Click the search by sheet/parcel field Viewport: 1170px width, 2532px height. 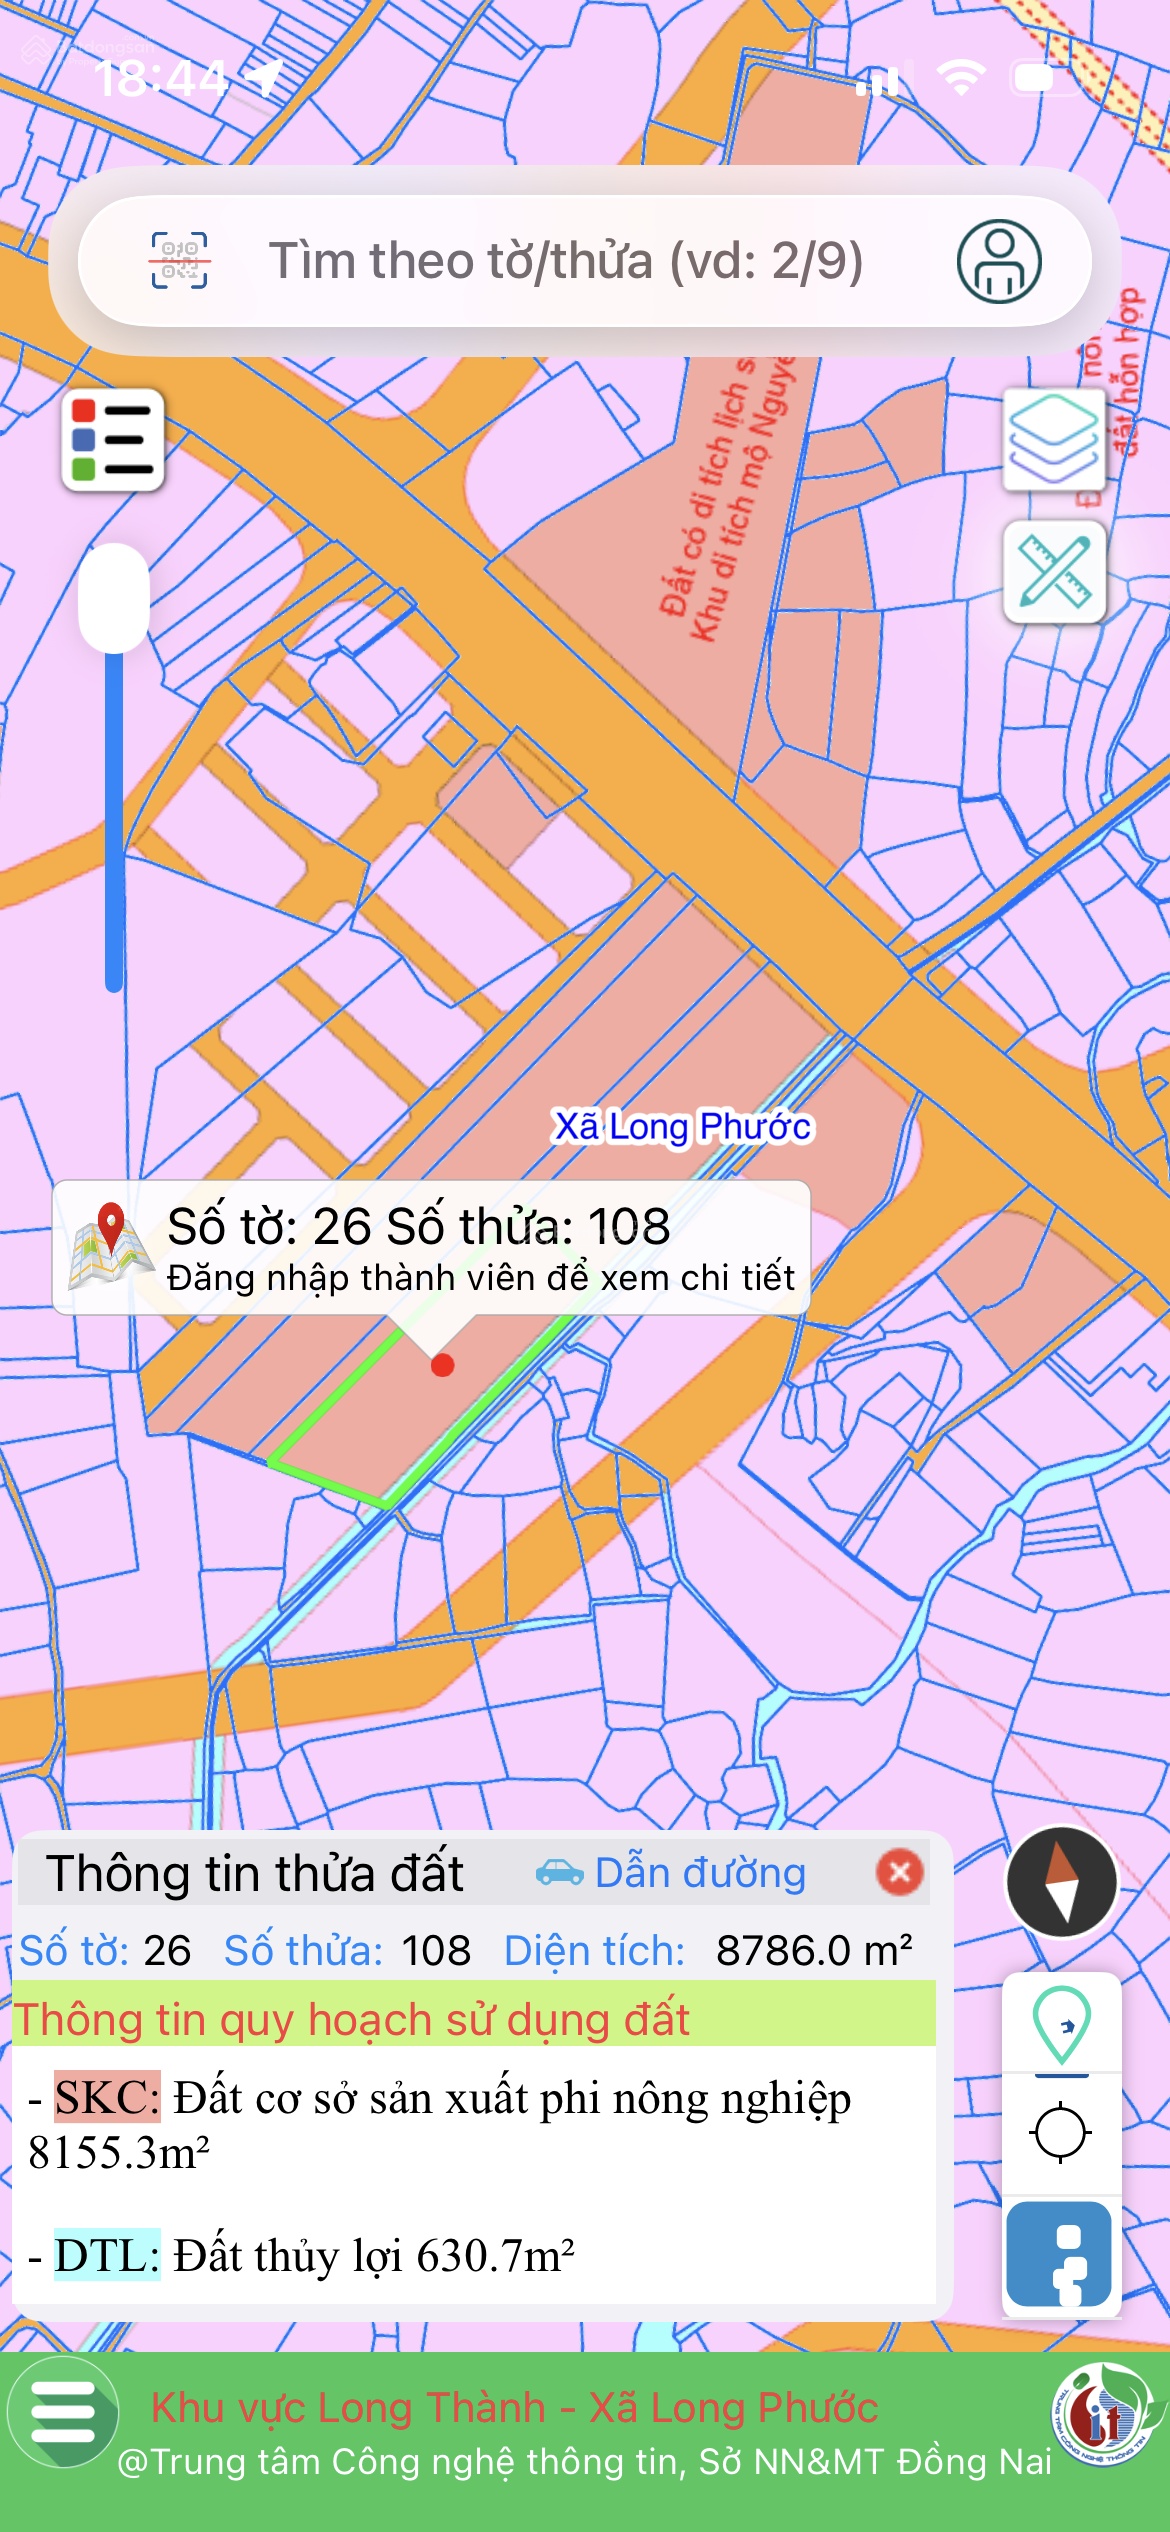pyautogui.click(x=565, y=261)
